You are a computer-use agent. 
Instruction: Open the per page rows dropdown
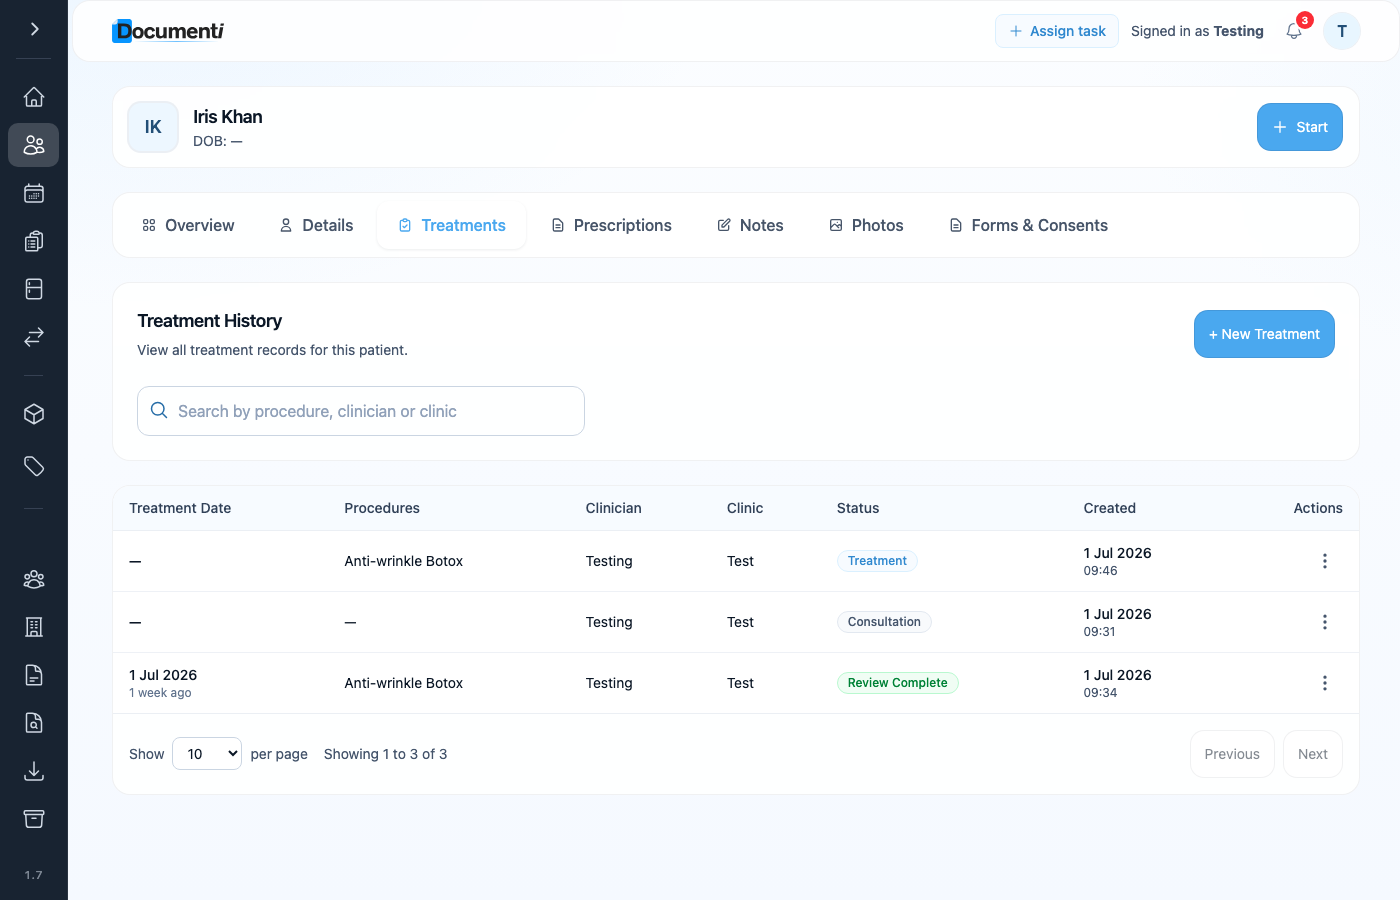(207, 754)
